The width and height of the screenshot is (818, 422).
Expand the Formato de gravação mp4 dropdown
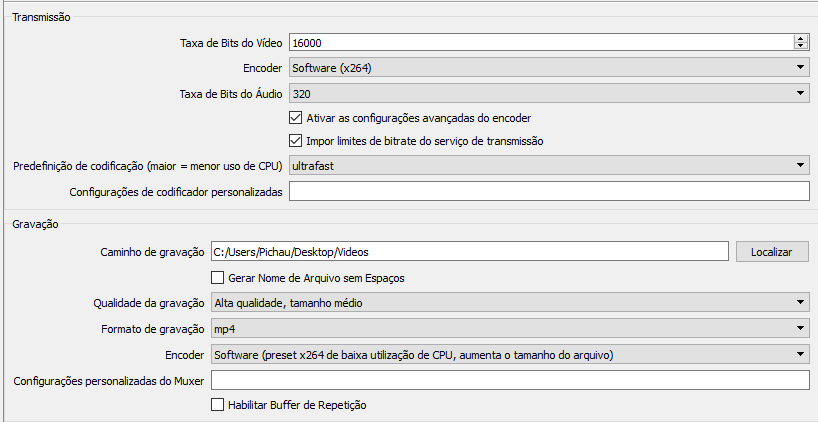(510, 329)
